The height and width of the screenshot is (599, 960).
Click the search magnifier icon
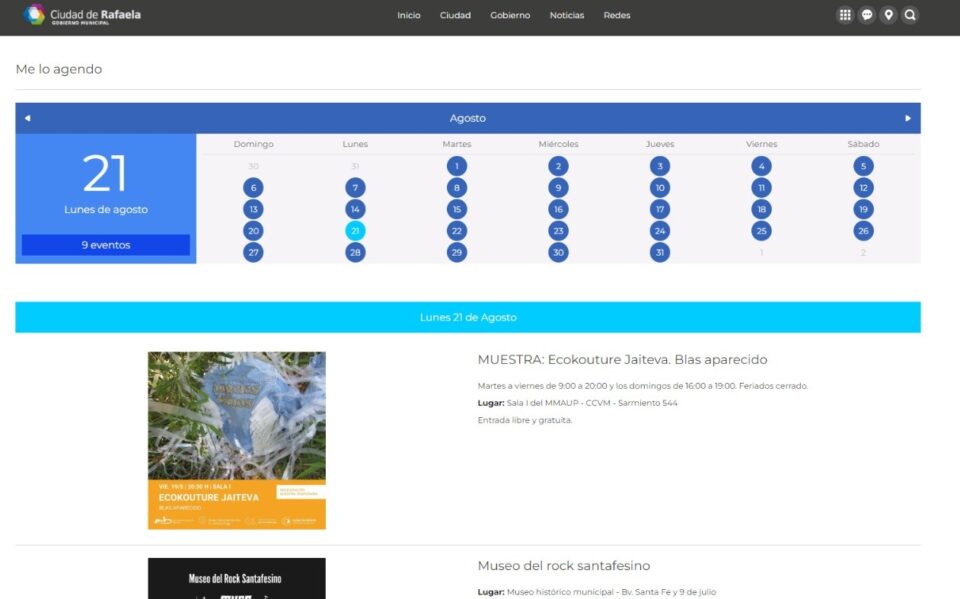910,15
